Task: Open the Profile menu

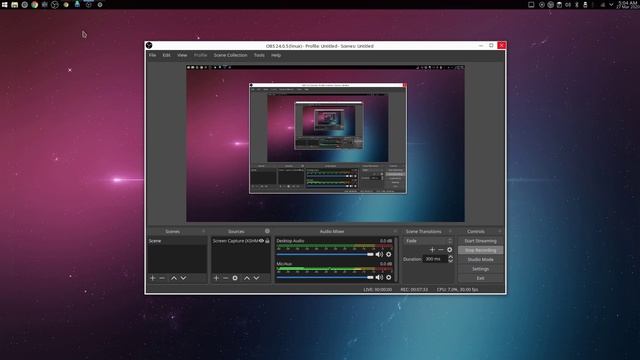Action: (200, 55)
